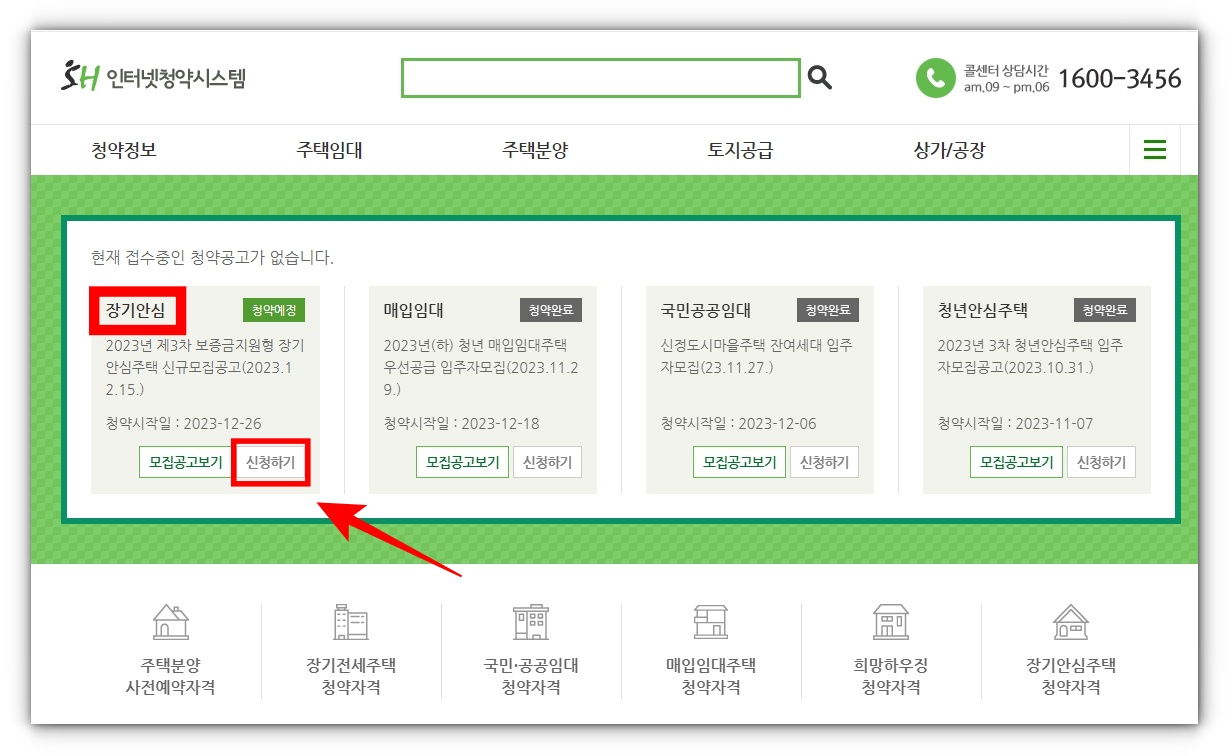This screenshot has width=1229, height=756.
Task: Click the search magnifier icon
Action: [819, 77]
